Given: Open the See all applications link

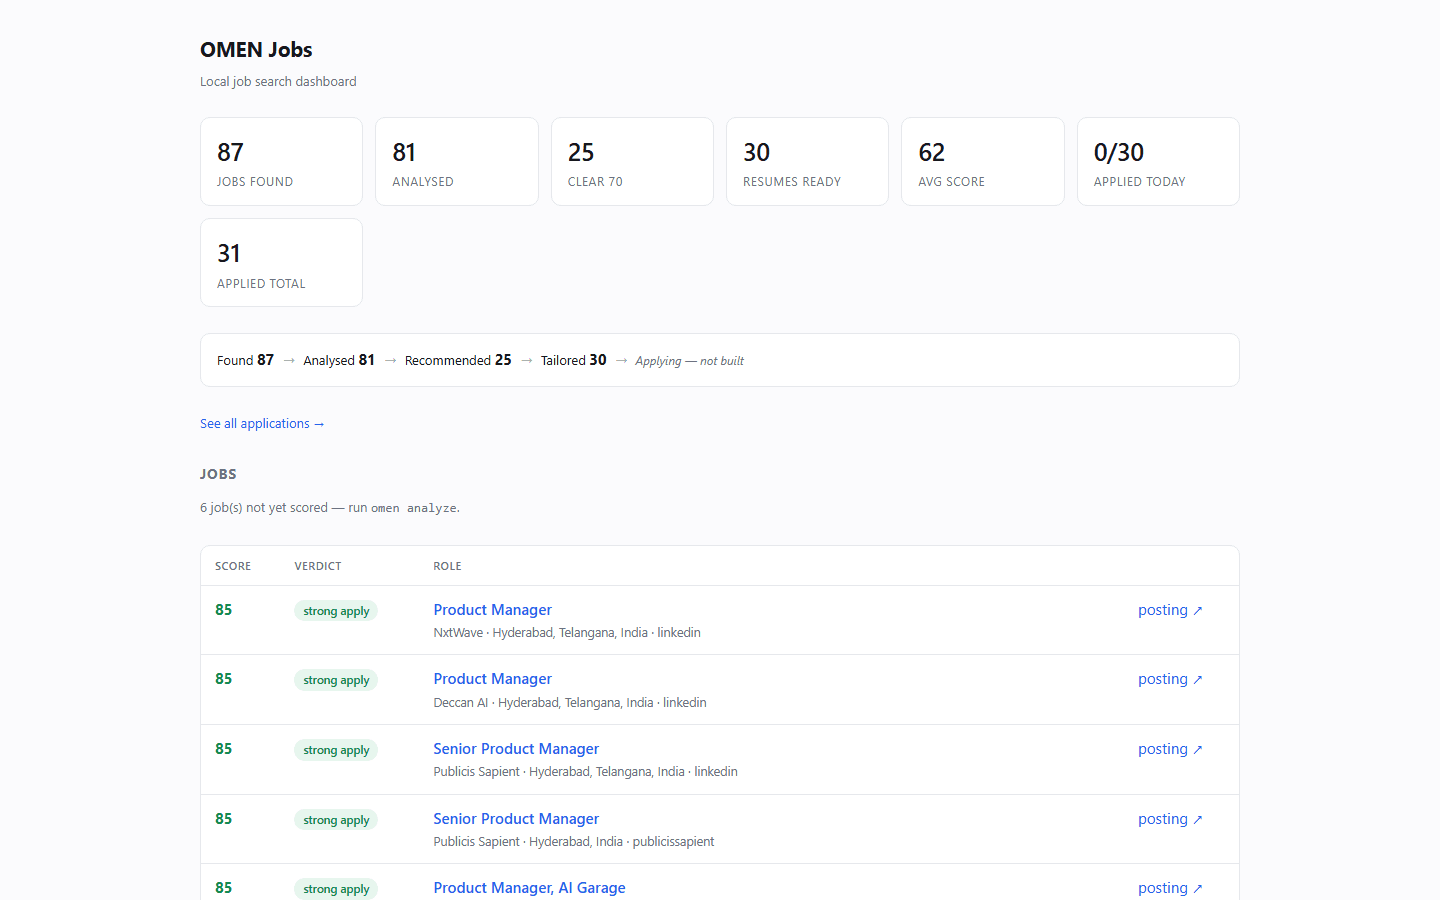Looking at the screenshot, I should [262, 424].
